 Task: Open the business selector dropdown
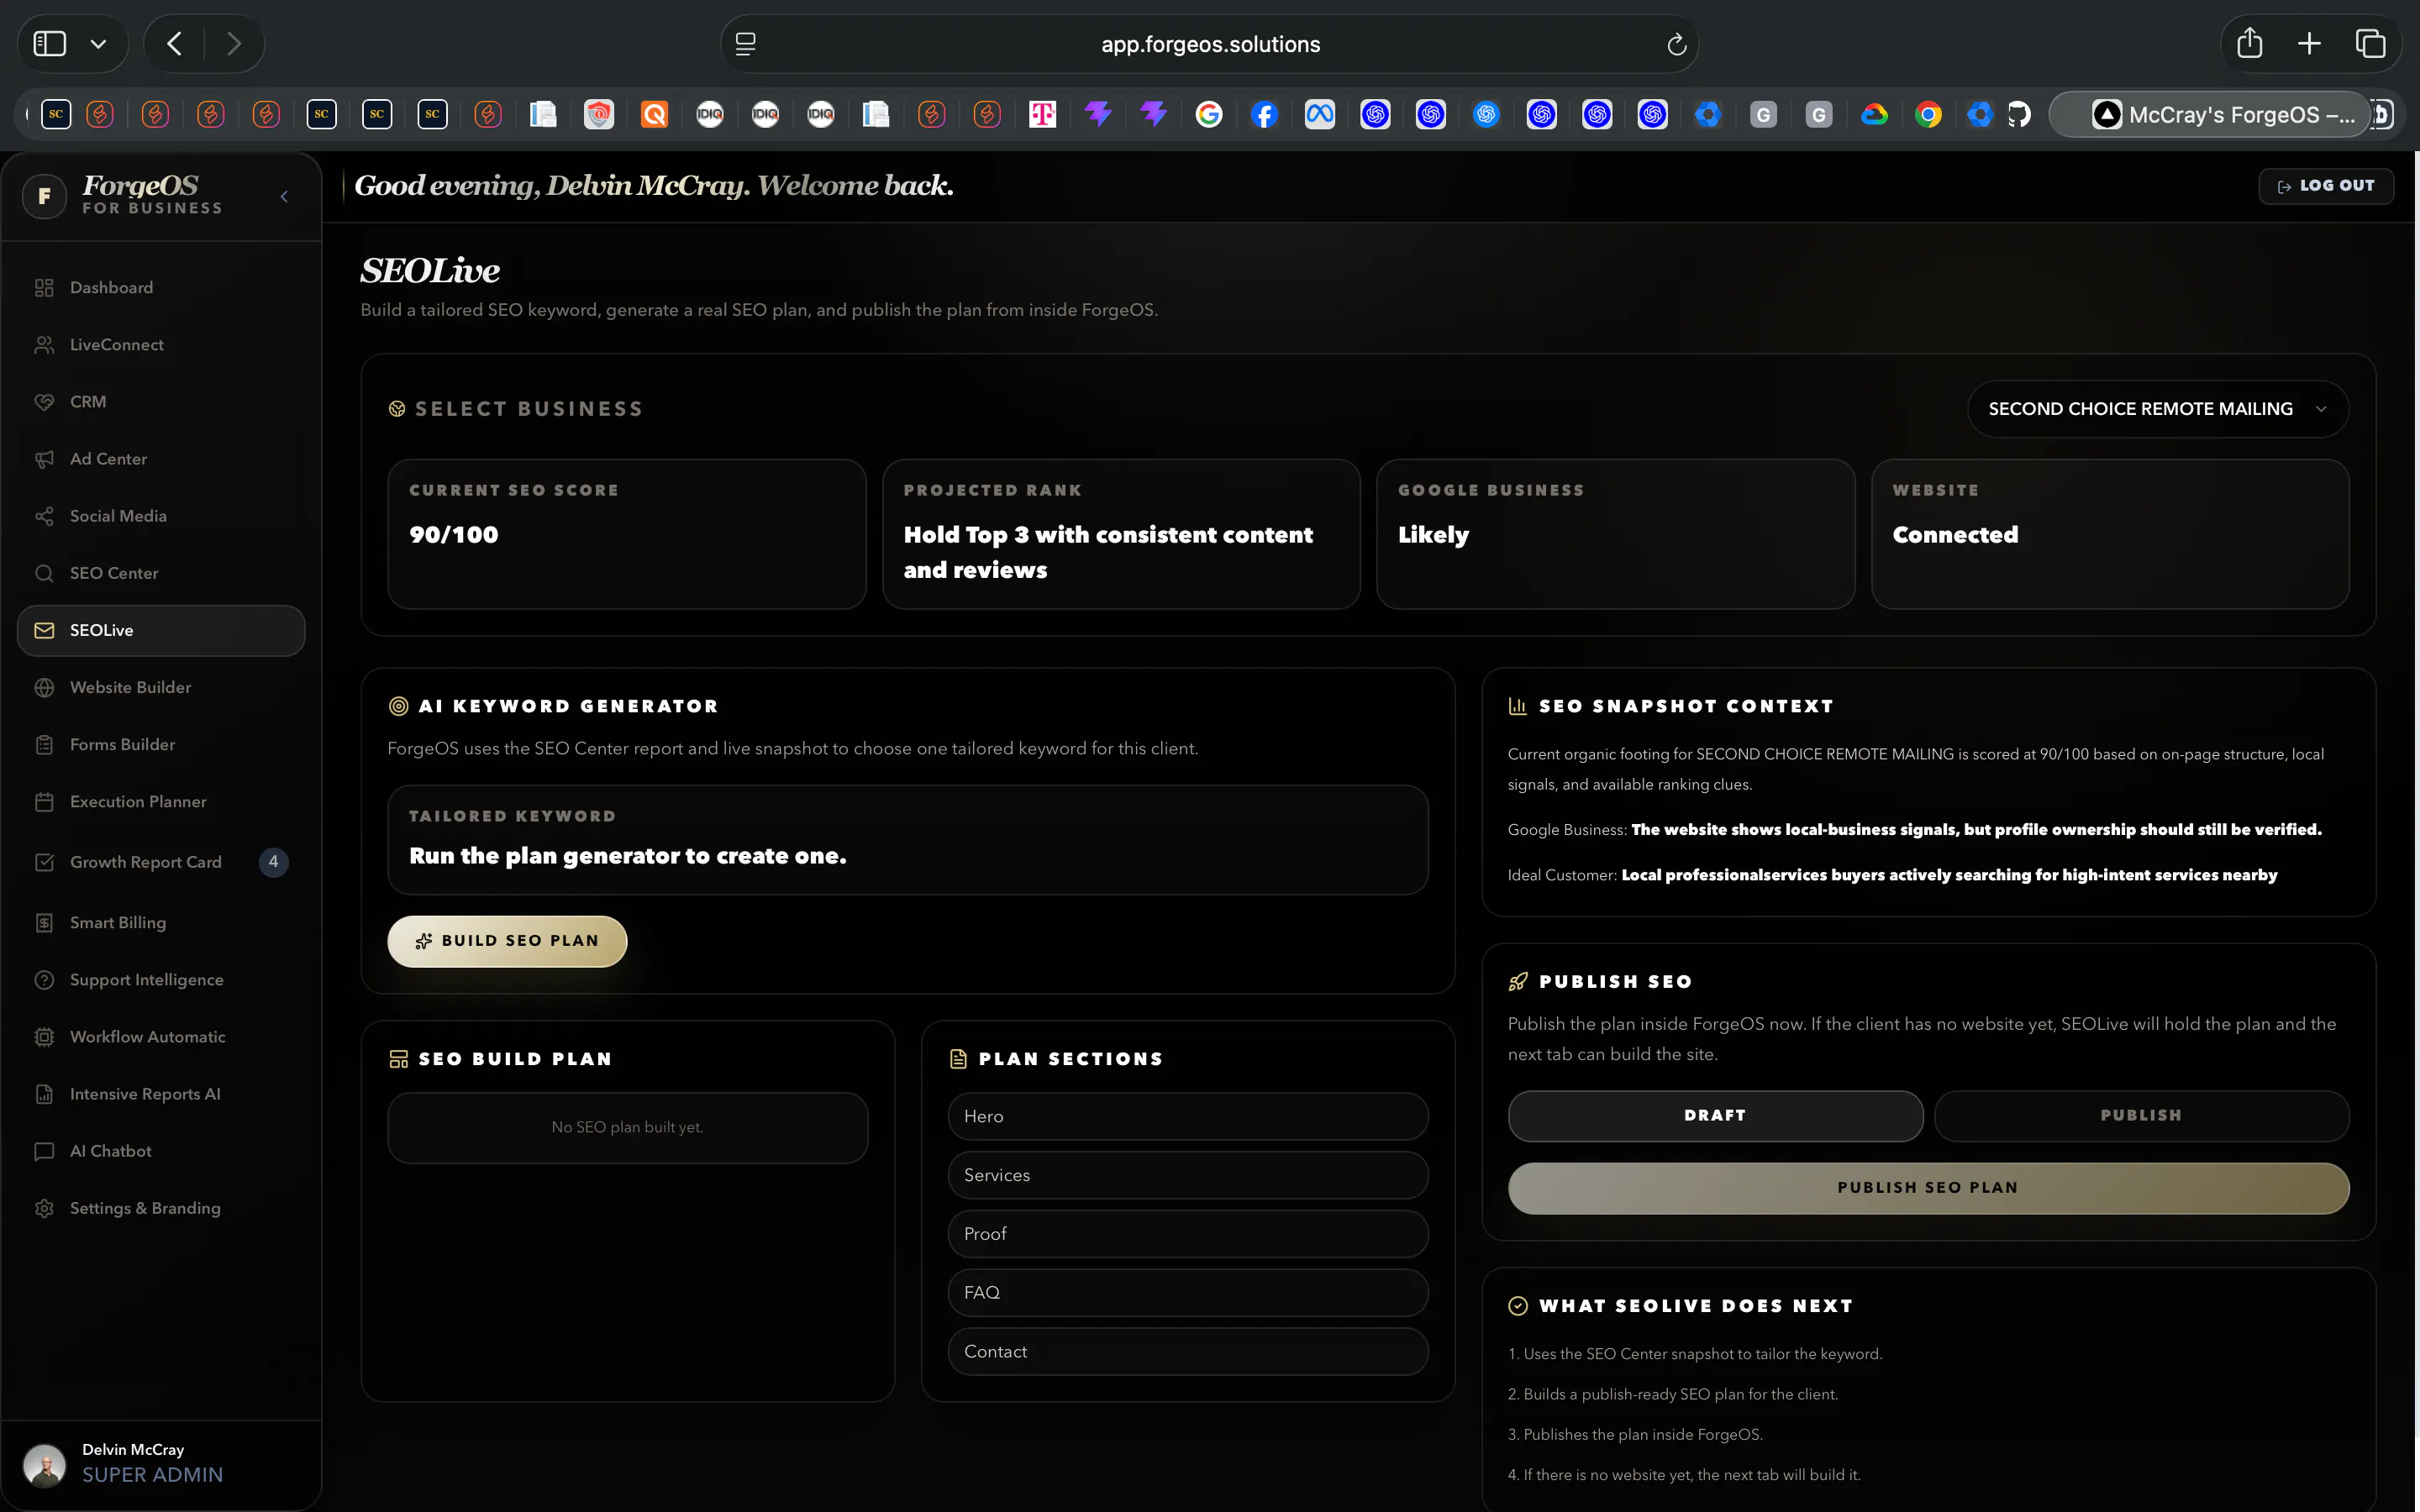[x=2157, y=409]
